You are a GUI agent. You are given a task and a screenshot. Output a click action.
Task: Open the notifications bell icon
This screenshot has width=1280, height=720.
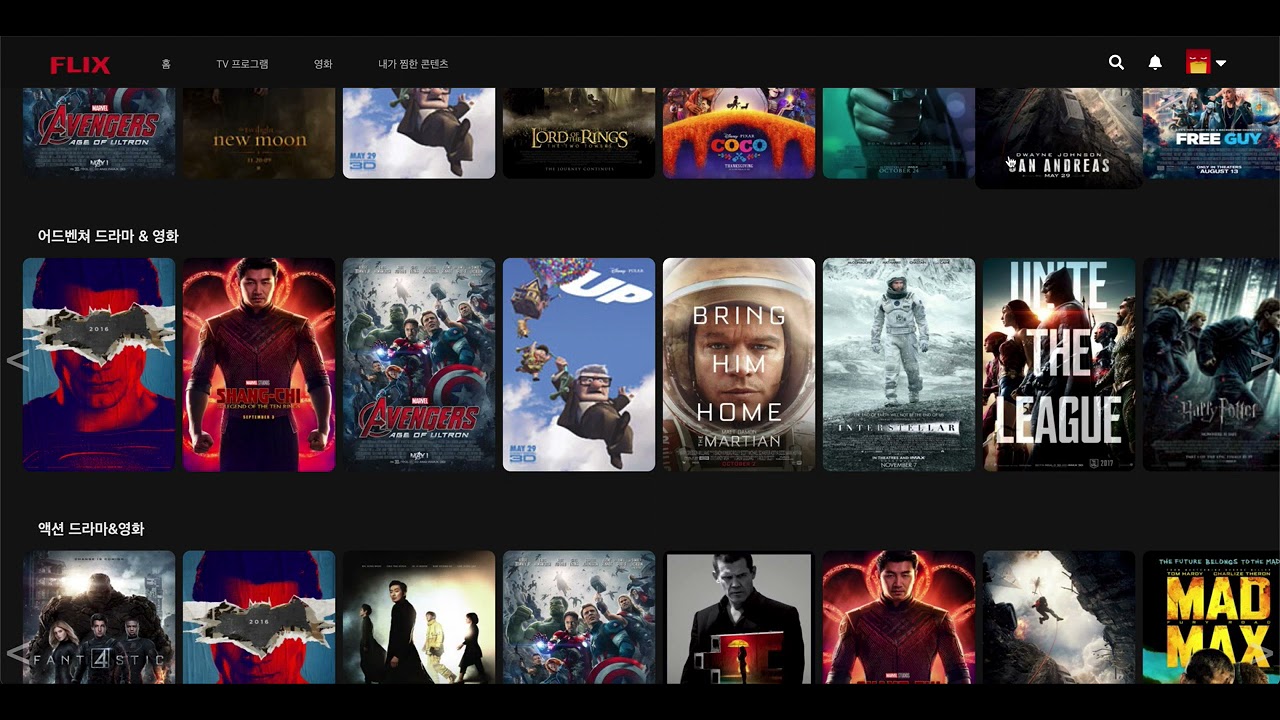pyautogui.click(x=1155, y=63)
